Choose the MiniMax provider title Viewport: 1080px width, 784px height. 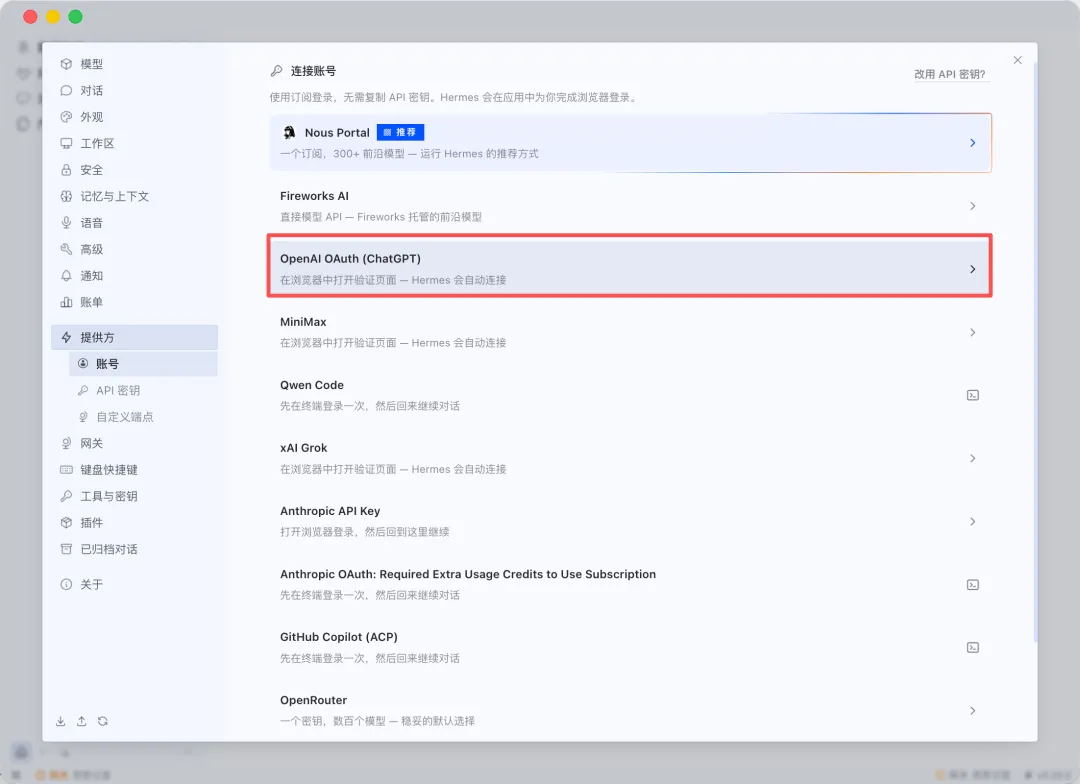(x=303, y=322)
